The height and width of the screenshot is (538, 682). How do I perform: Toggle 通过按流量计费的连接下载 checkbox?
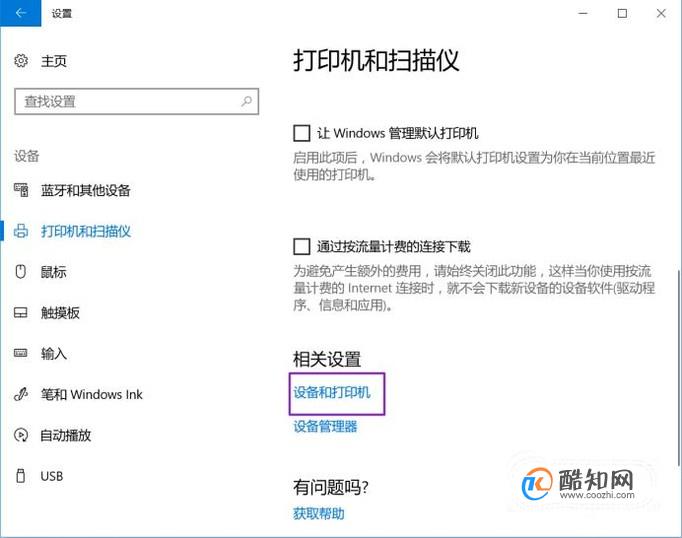point(301,246)
